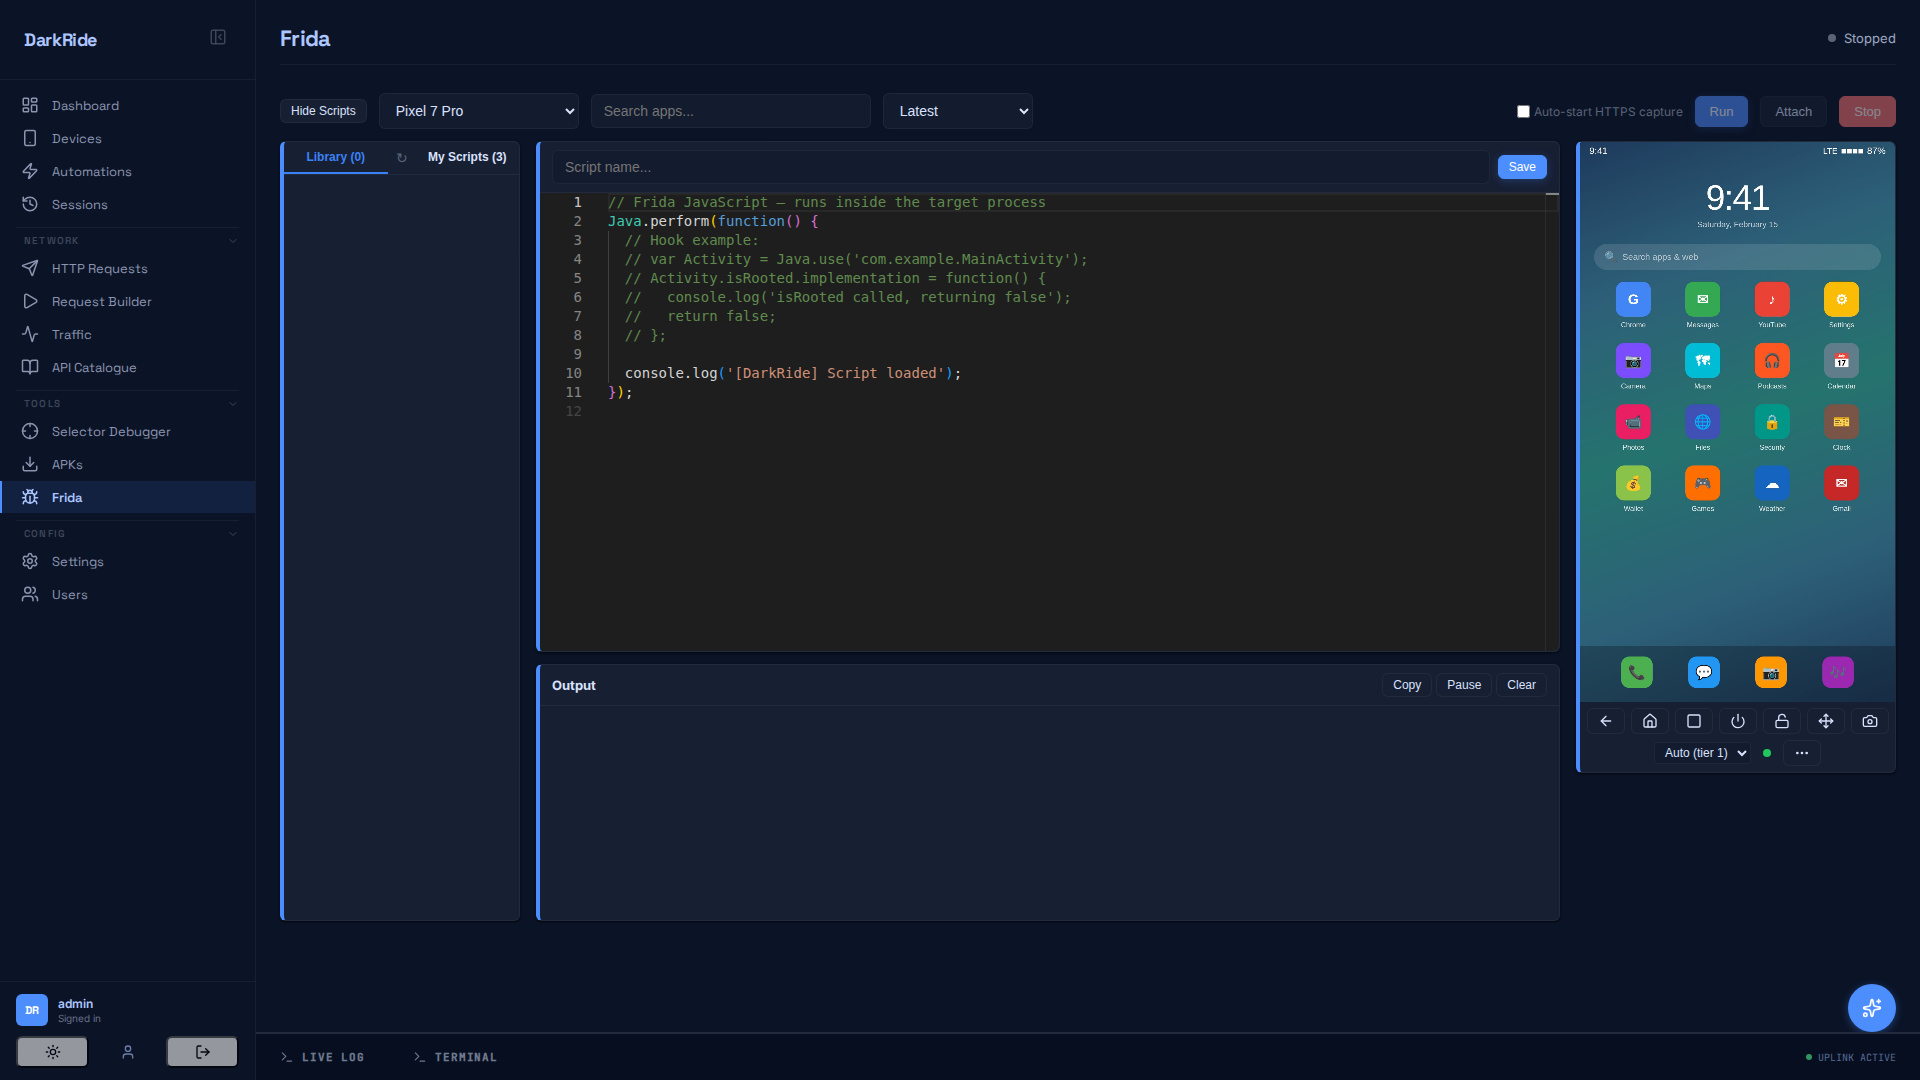Click the device Recent apps square button
Viewport: 1920px width, 1080px height.
[1694, 721]
